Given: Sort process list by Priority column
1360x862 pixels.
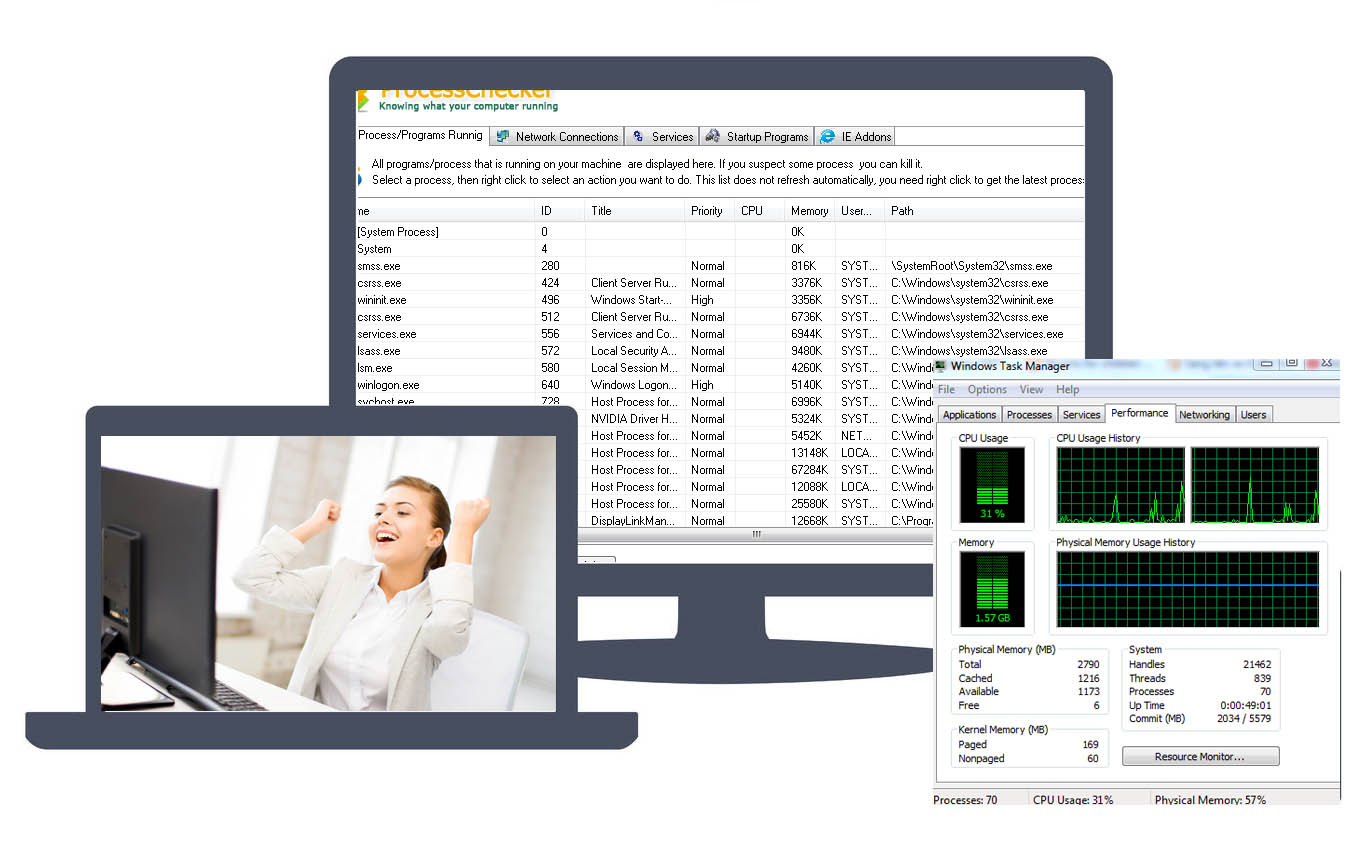Looking at the screenshot, I should pos(710,211).
